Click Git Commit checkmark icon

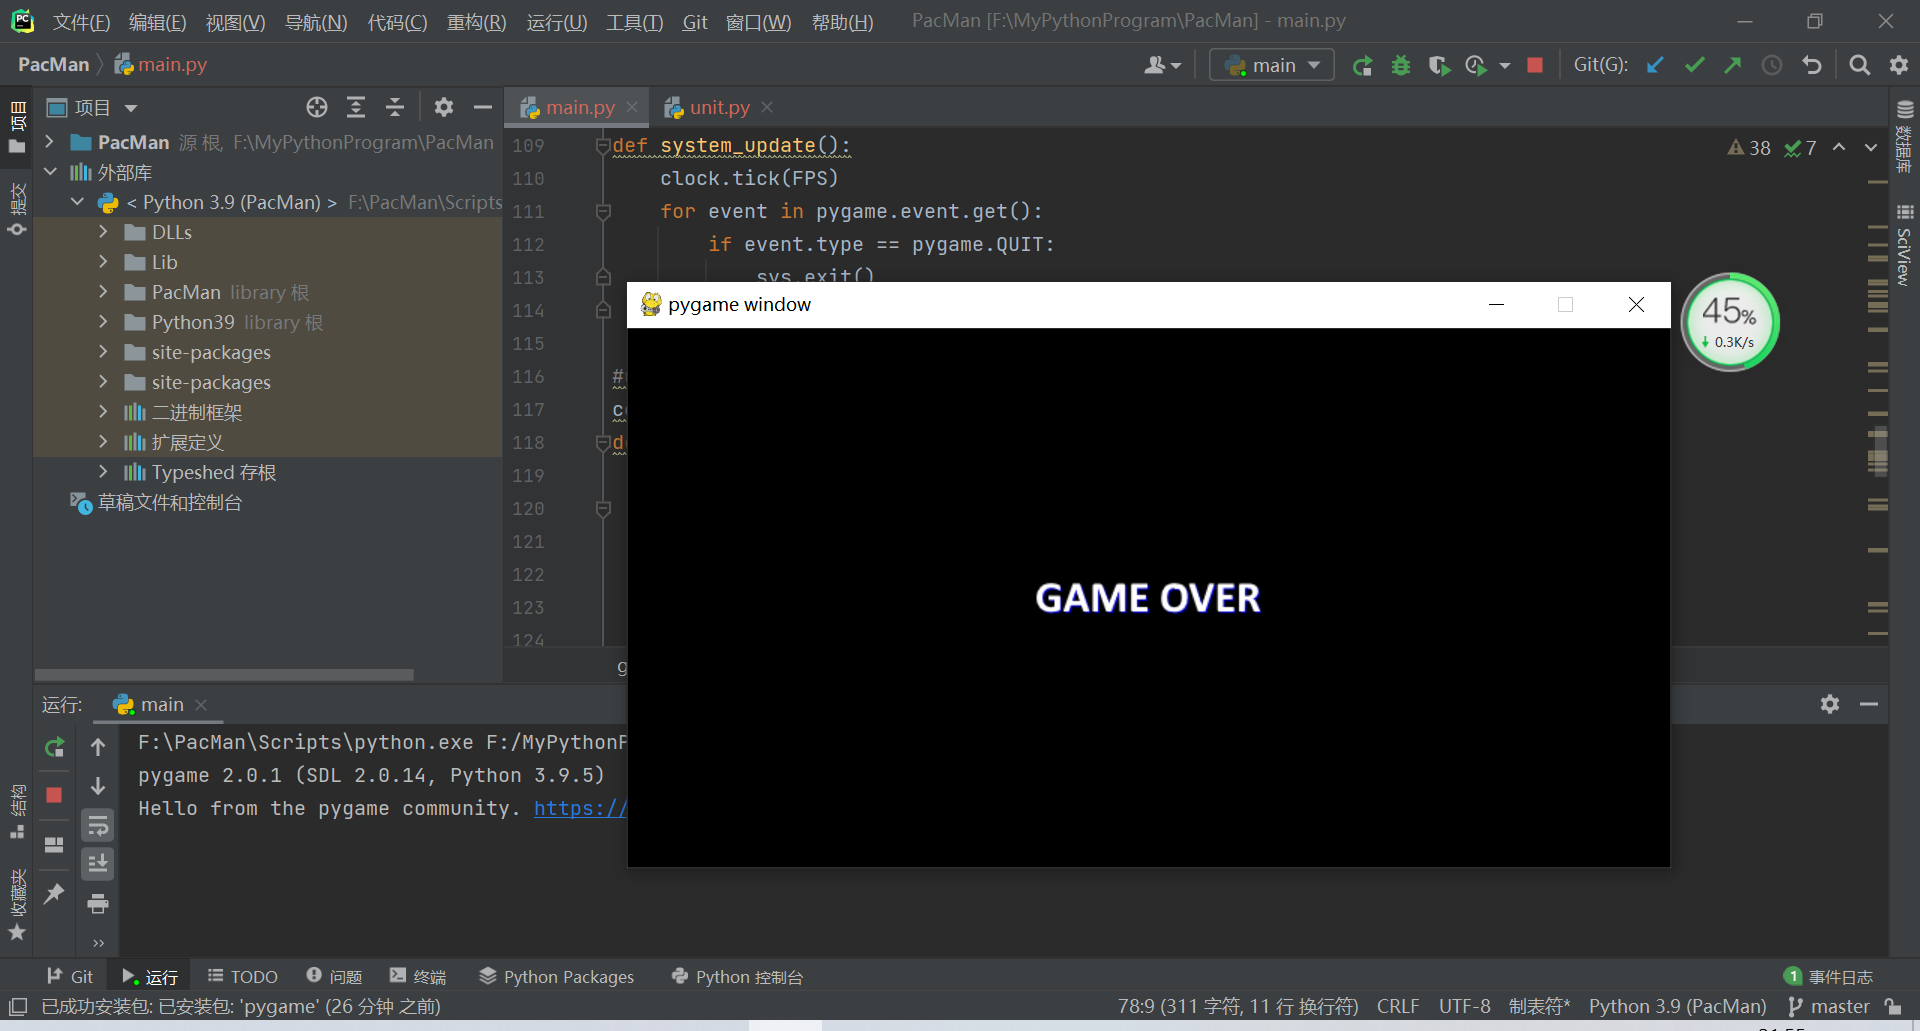tap(1694, 65)
